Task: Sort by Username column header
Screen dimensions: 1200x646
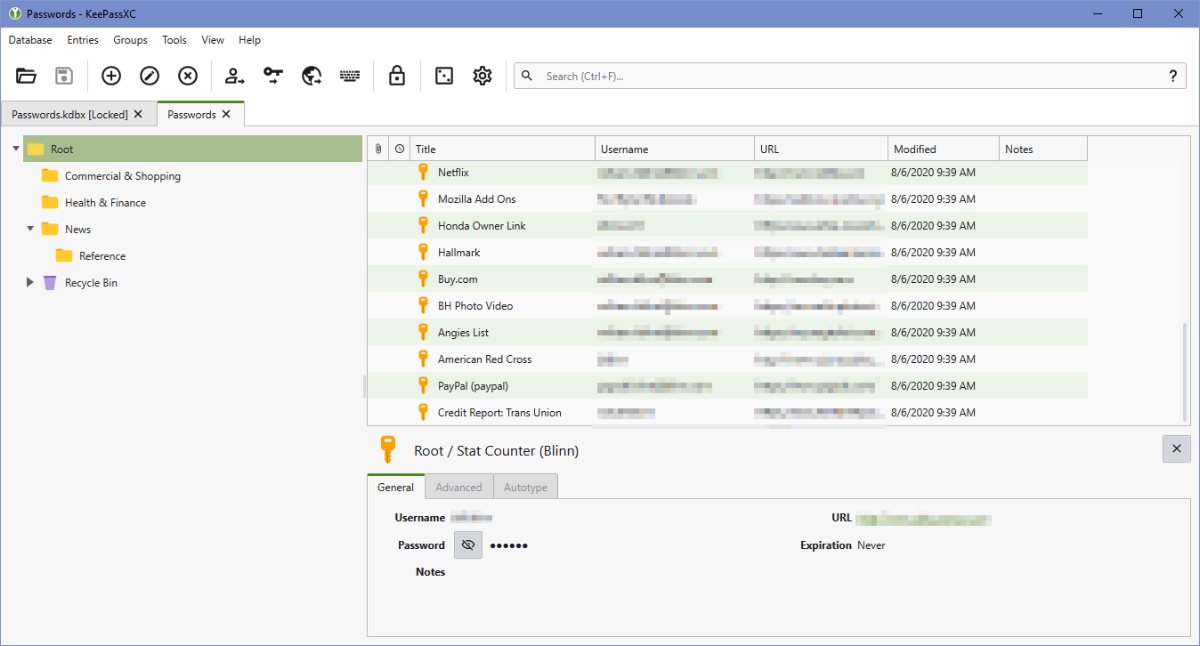Action: pos(675,149)
